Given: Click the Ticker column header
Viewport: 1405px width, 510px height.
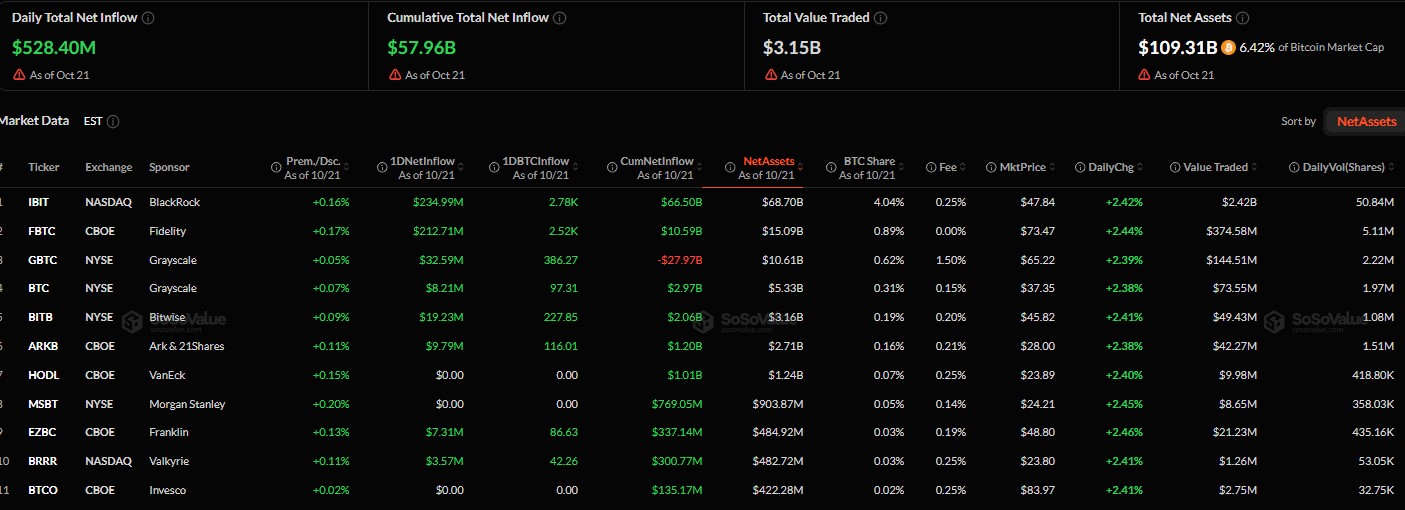Looking at the screenshot, I should coord(44,167).
